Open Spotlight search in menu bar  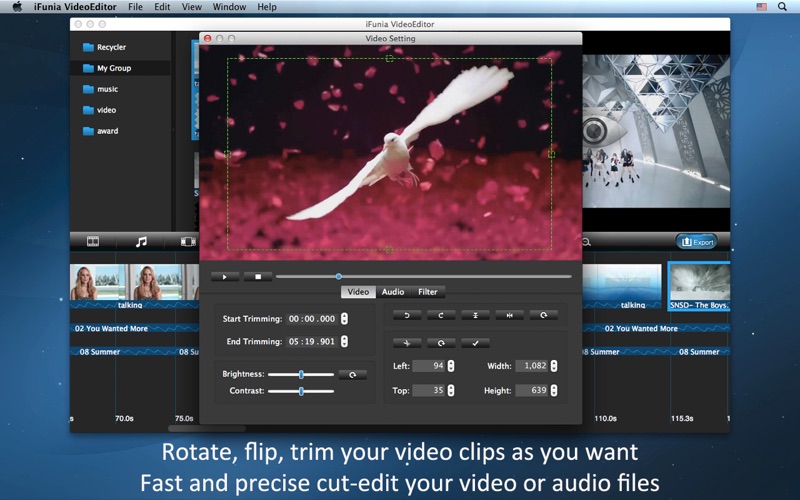point(782,7)
